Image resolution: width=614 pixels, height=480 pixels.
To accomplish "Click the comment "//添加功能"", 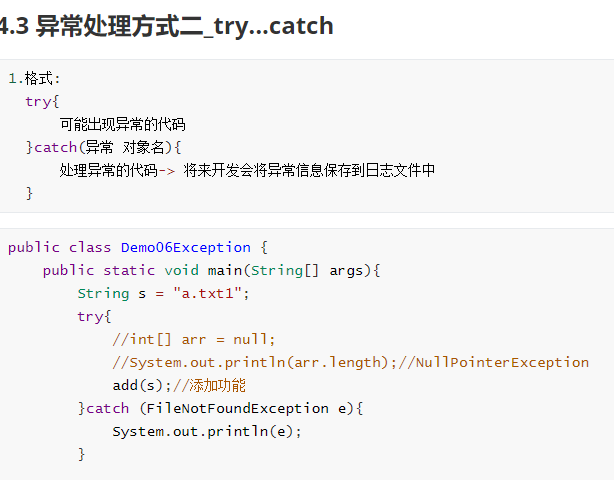I will pyautogui.click(x=209, y=386).
